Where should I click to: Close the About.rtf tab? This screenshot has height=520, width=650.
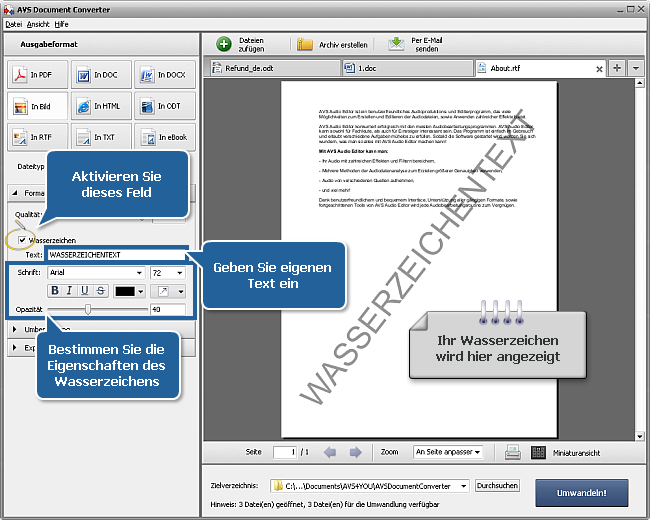tap(599, 69)
